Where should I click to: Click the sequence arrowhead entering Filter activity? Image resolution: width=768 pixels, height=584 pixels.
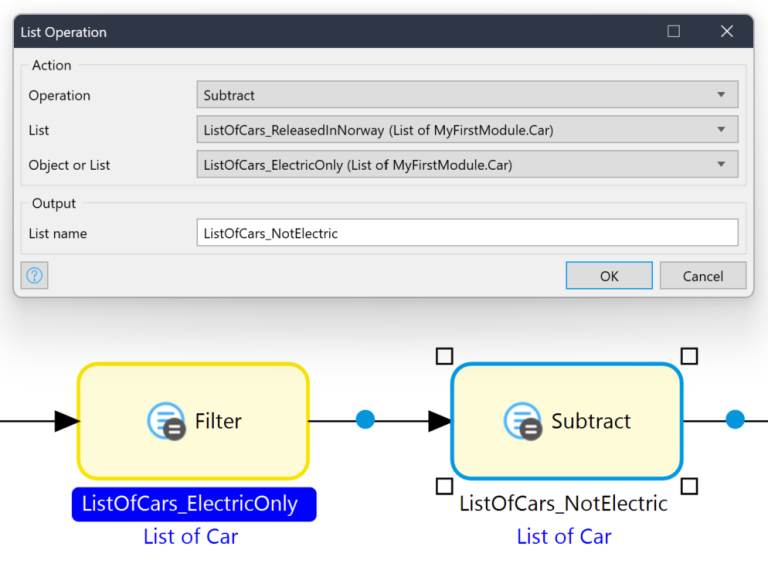pos(67,421)
